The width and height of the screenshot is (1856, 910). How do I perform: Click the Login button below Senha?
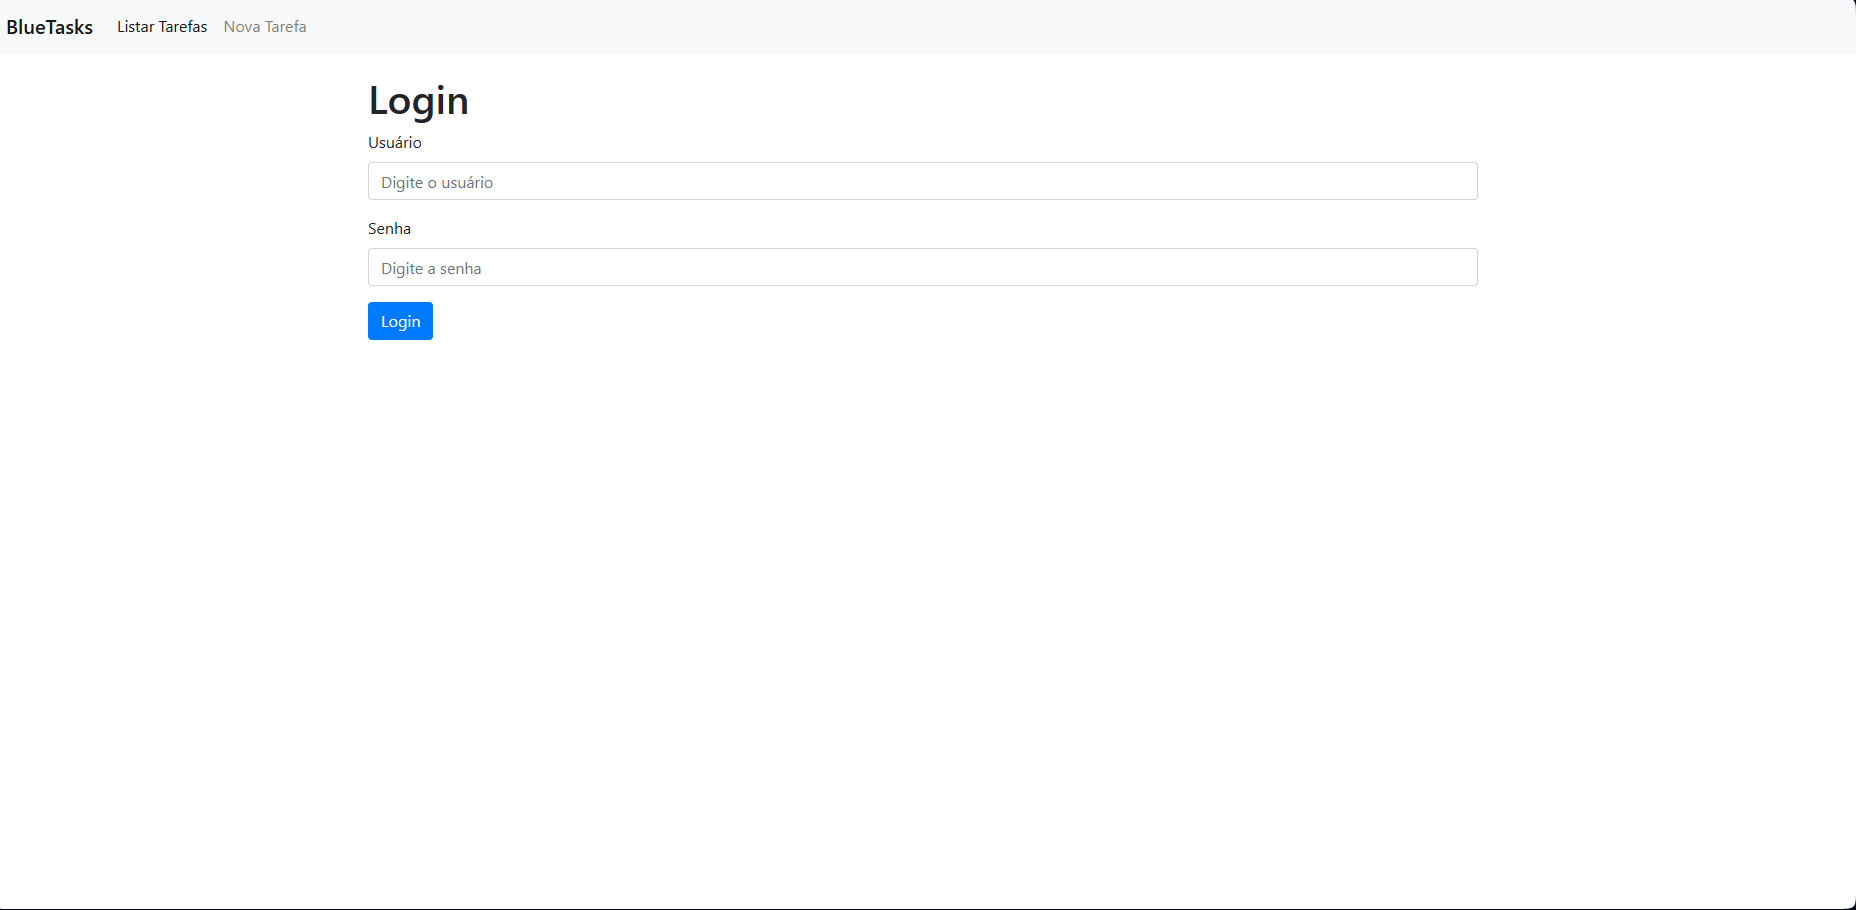(x=400, y=321)
